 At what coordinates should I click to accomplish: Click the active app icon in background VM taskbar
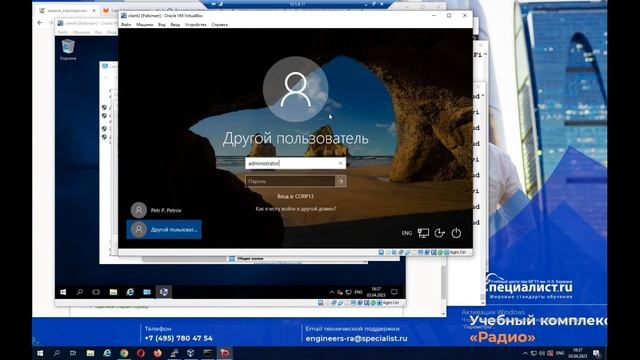(164, 292)
